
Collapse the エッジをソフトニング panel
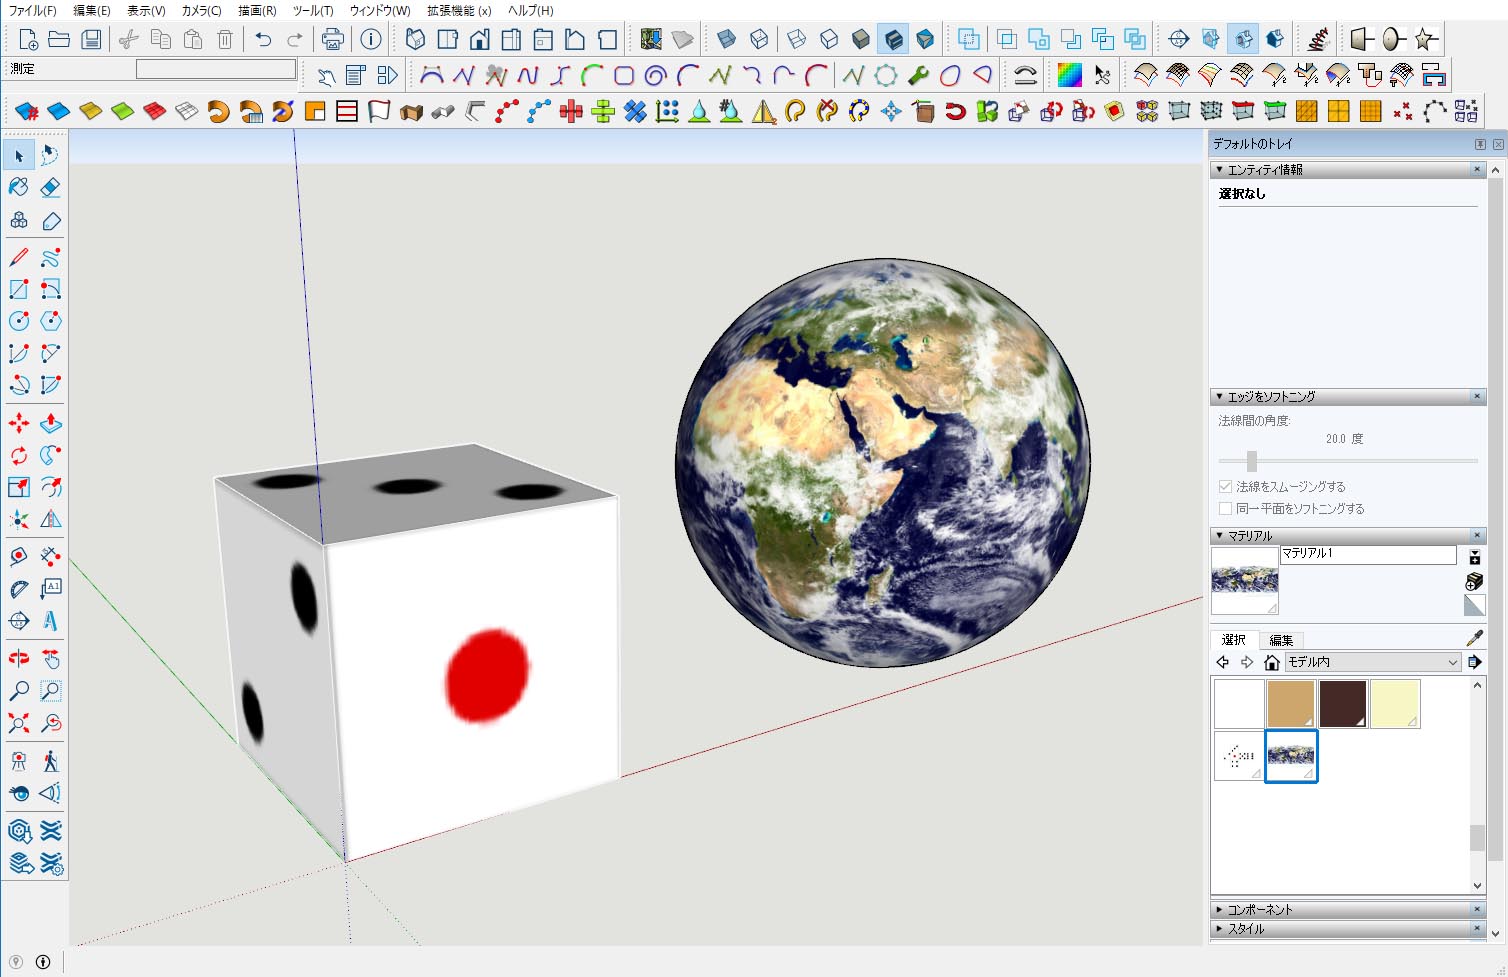(1219, 397)
